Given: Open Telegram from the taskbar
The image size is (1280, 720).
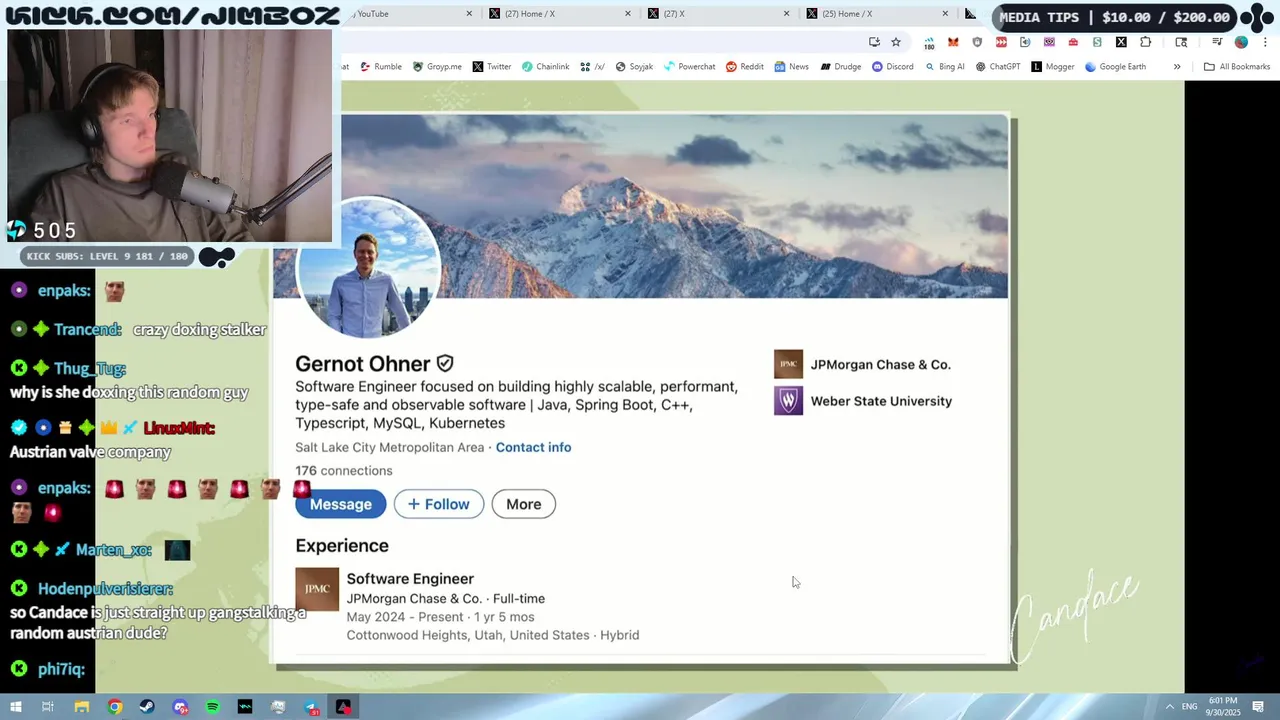Looking at the screenshot, I should coord(311,707).
